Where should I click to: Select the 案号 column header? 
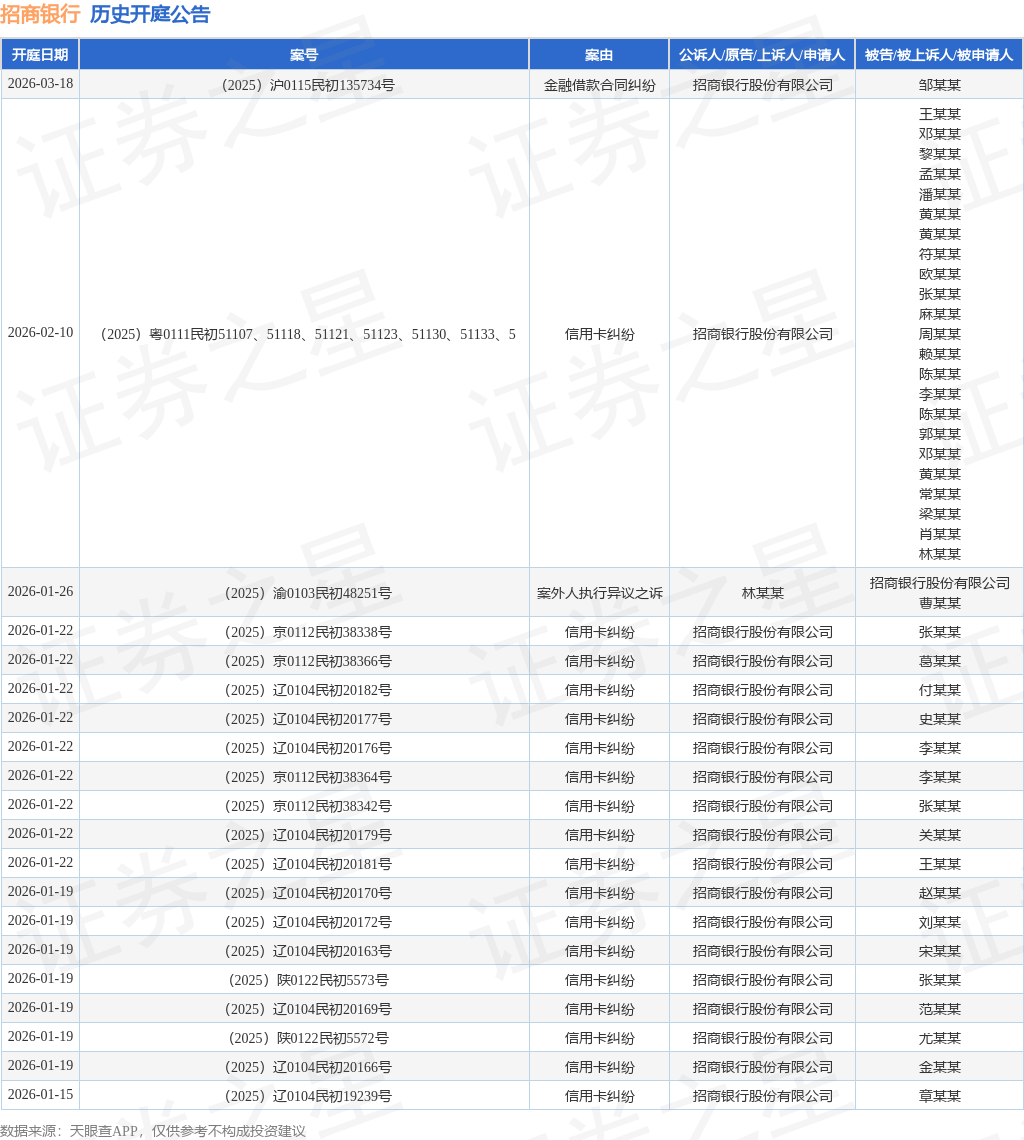coord(304,55)
